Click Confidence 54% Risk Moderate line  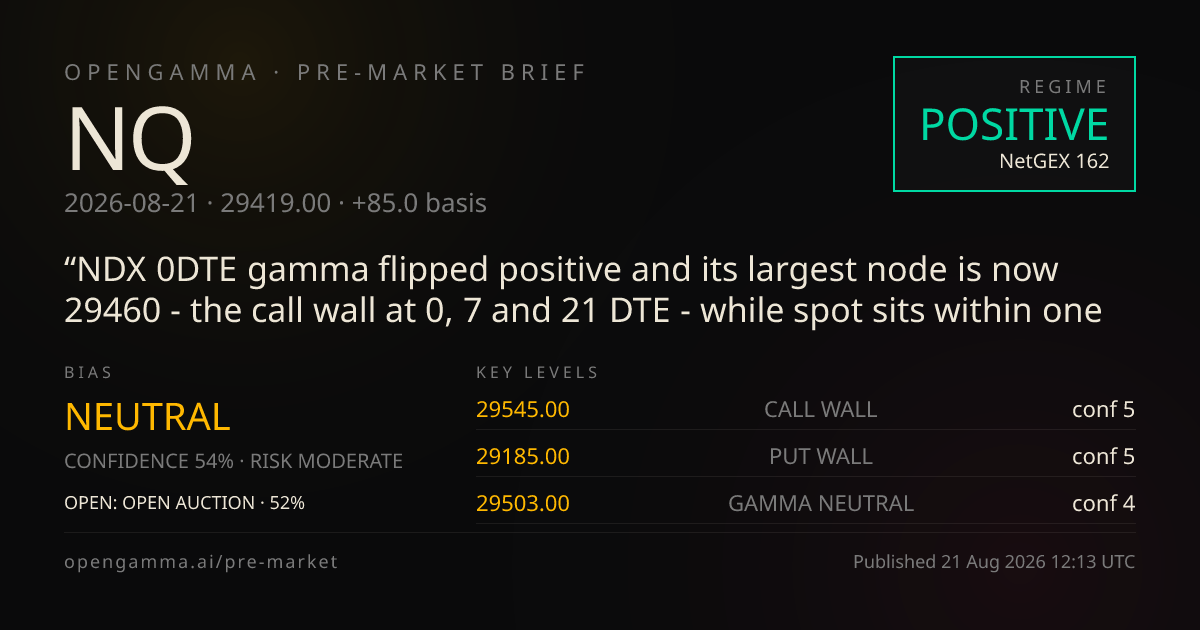pyautogui.click(x=233, y=461)
